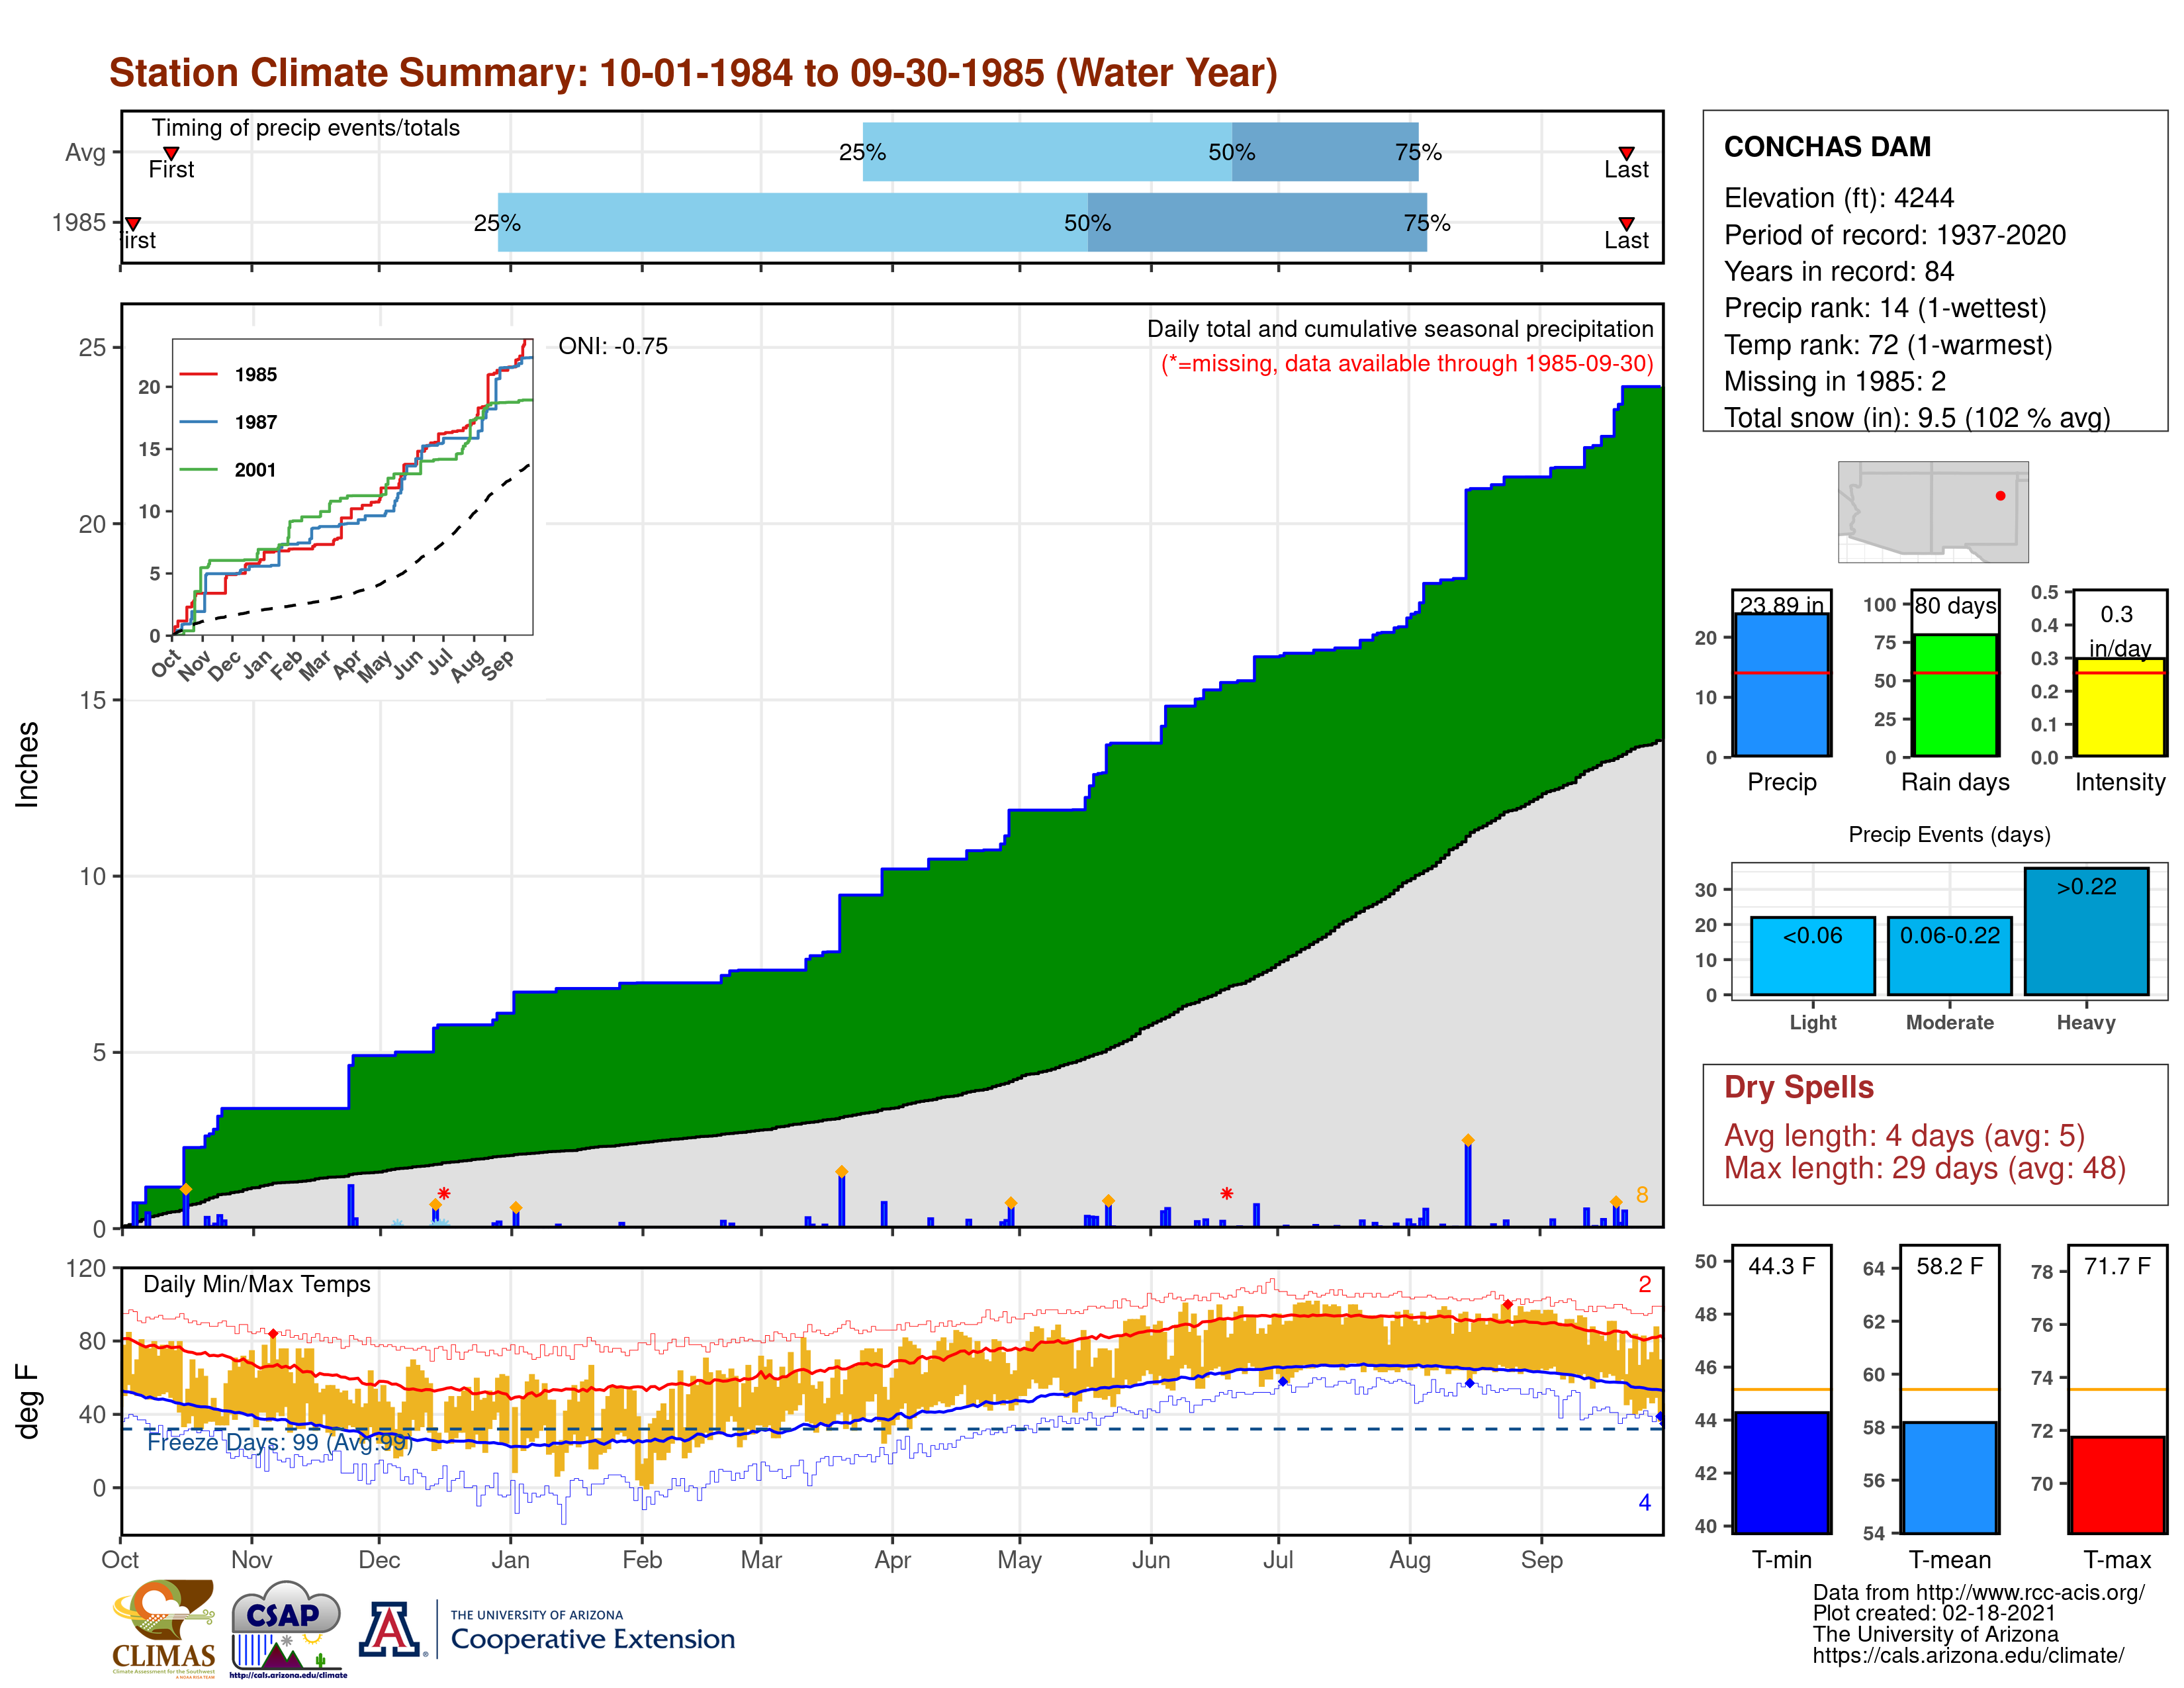Click the 80 days value label
Screen dimensions: 2184x1688
tap(1955, 605)
